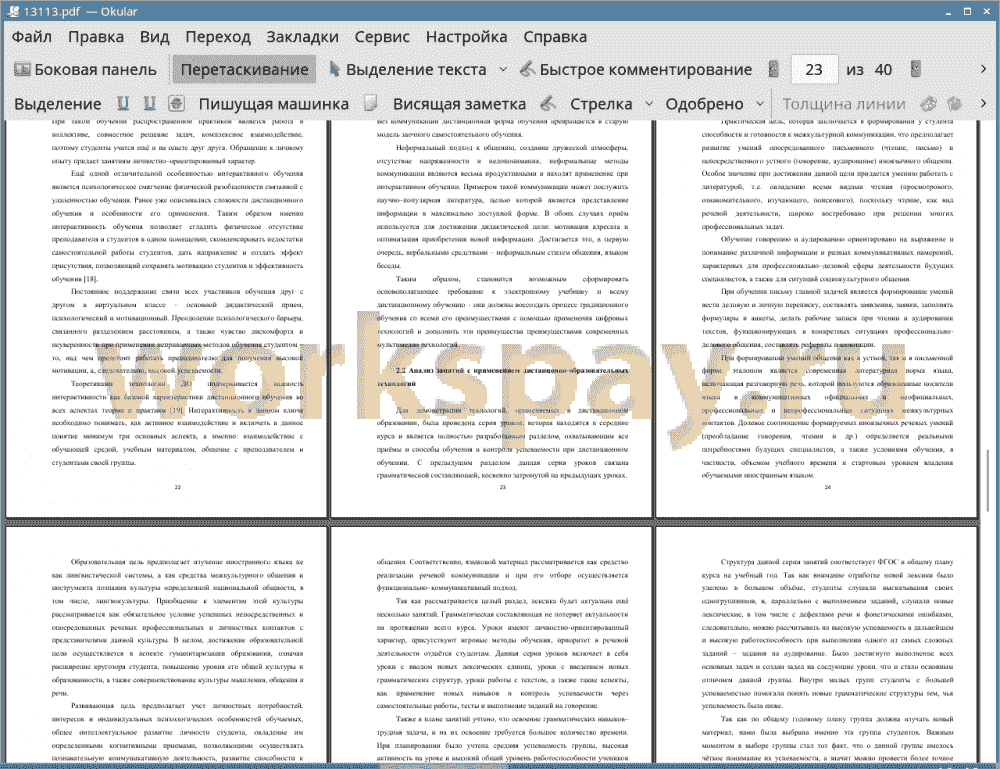The height and width of the screenshot is (769, 1000).
Task: Select the Выделение текста tool
Action: point(408,70)
